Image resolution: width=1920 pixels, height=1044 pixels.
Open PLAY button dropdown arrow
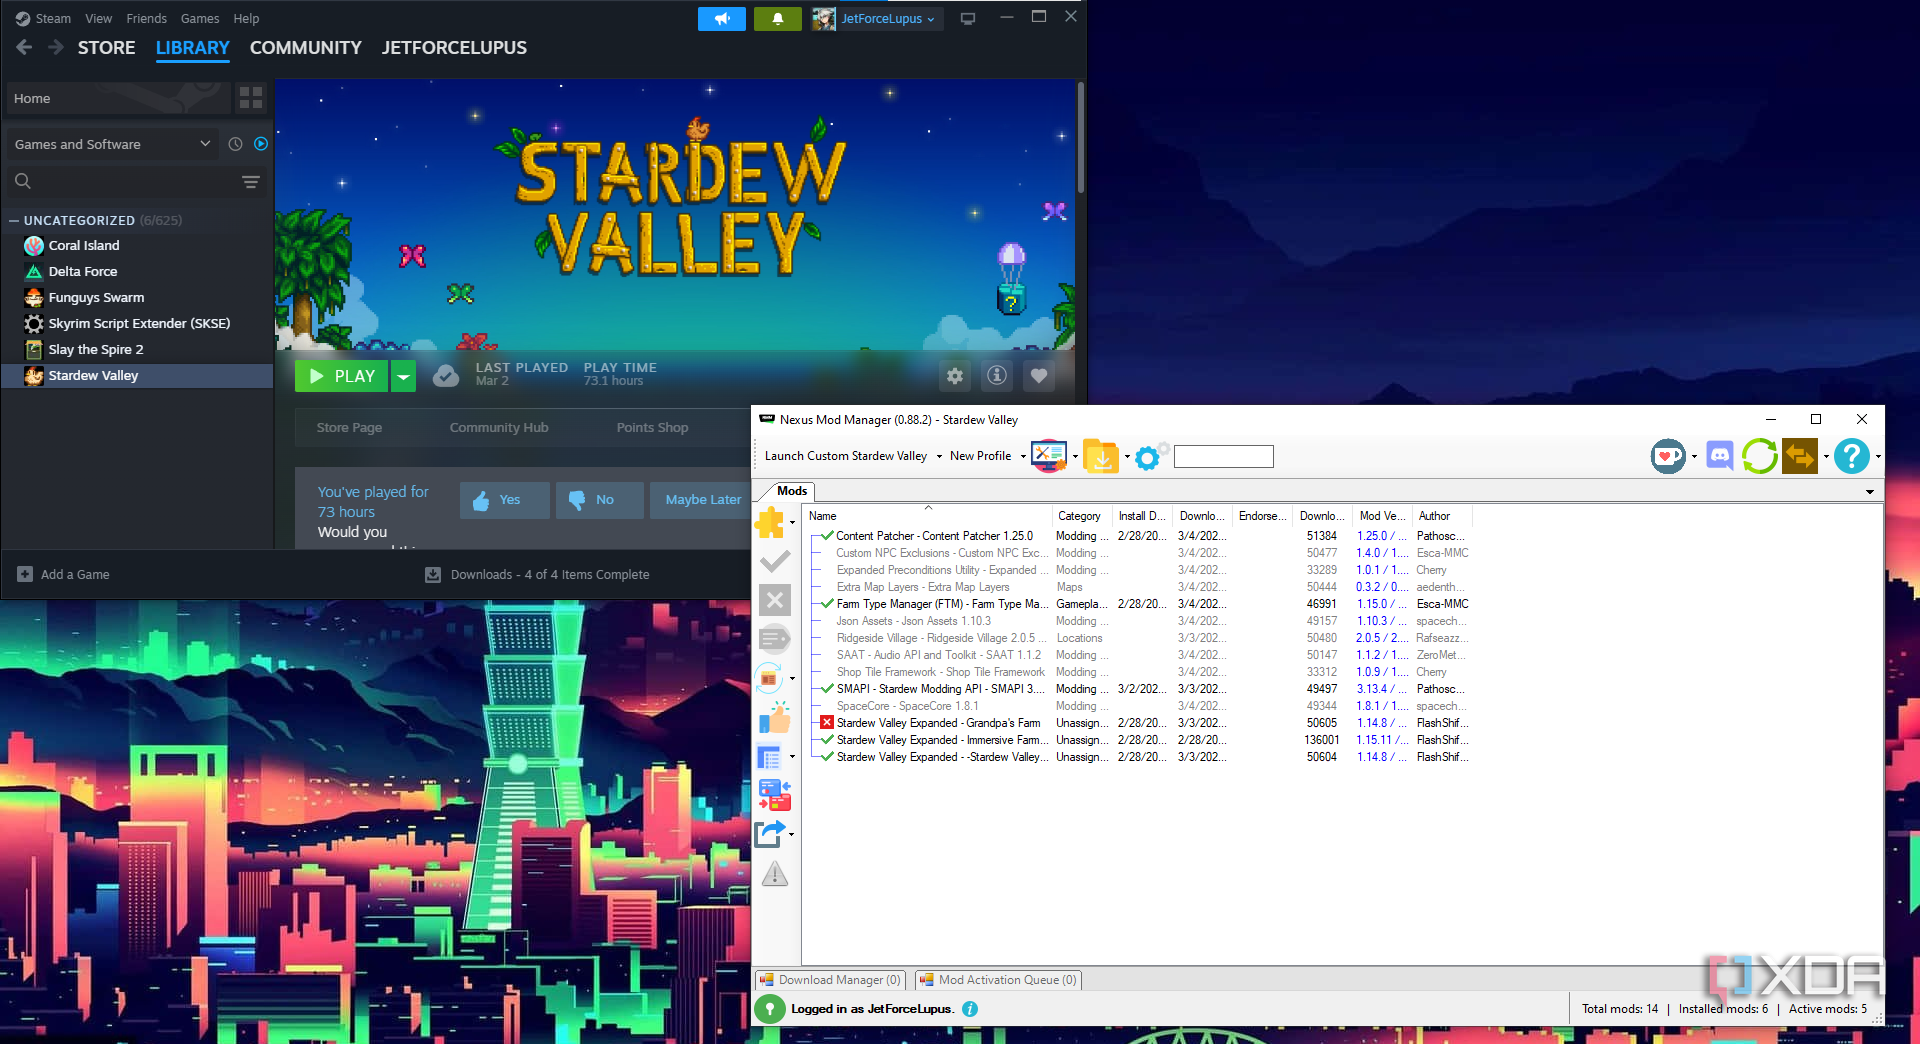pyautogui.click(x=403, y=376)
